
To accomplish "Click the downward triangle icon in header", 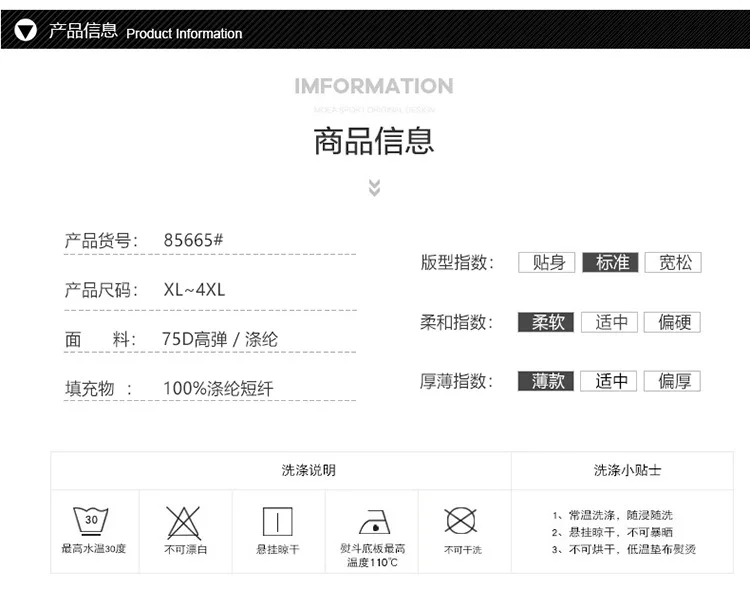I will pyautogui.click(x=25, y=30).
